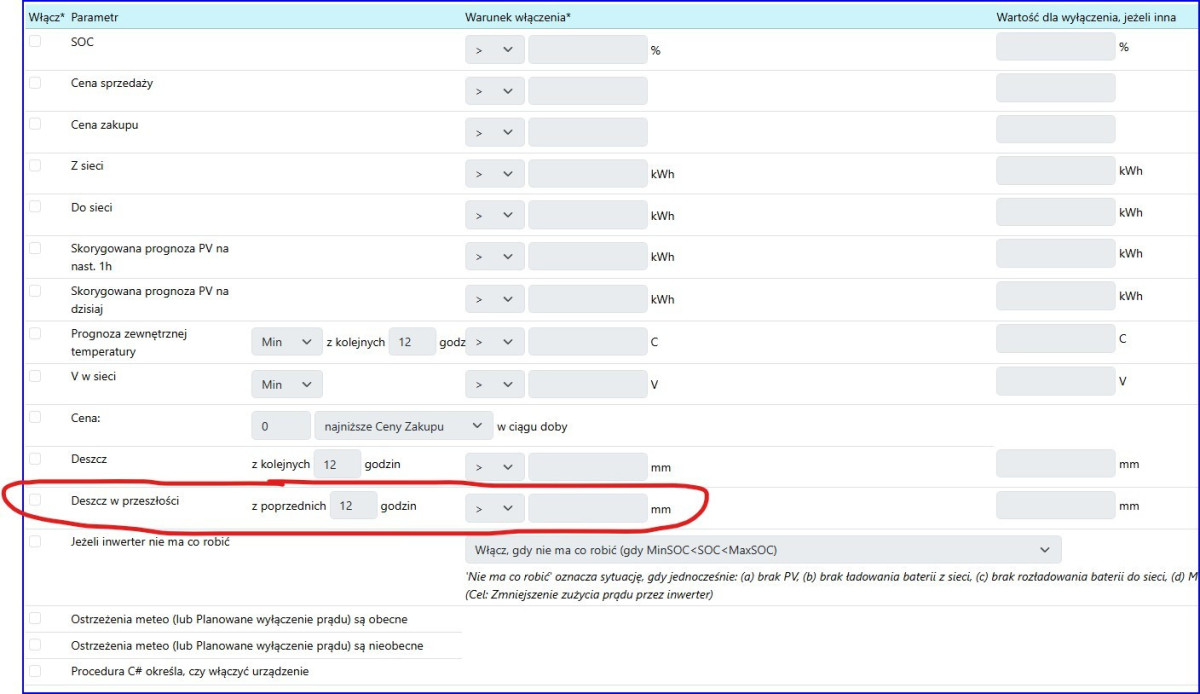Expand the 'Włącz, gdy nie ma co robić' dropdown
Viewport: 1200px width, 694px height.
point(763,550)
